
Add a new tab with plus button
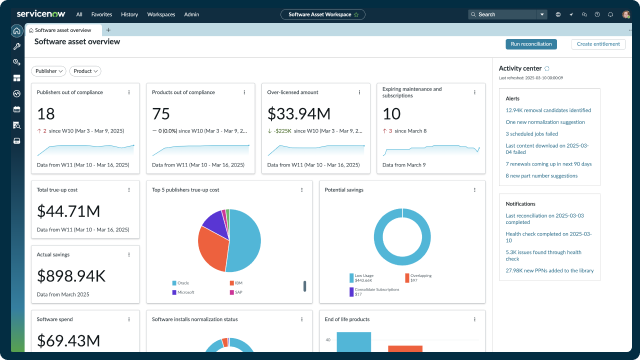[108, 30]
